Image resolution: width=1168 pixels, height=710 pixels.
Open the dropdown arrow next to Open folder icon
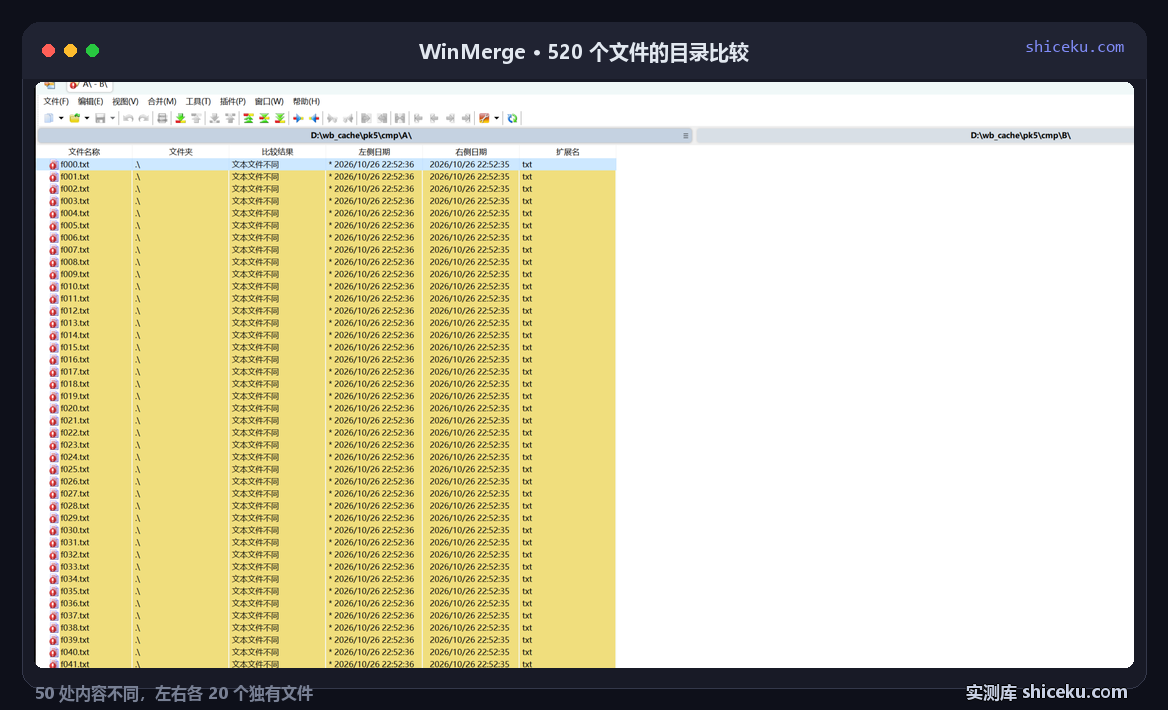86,118
